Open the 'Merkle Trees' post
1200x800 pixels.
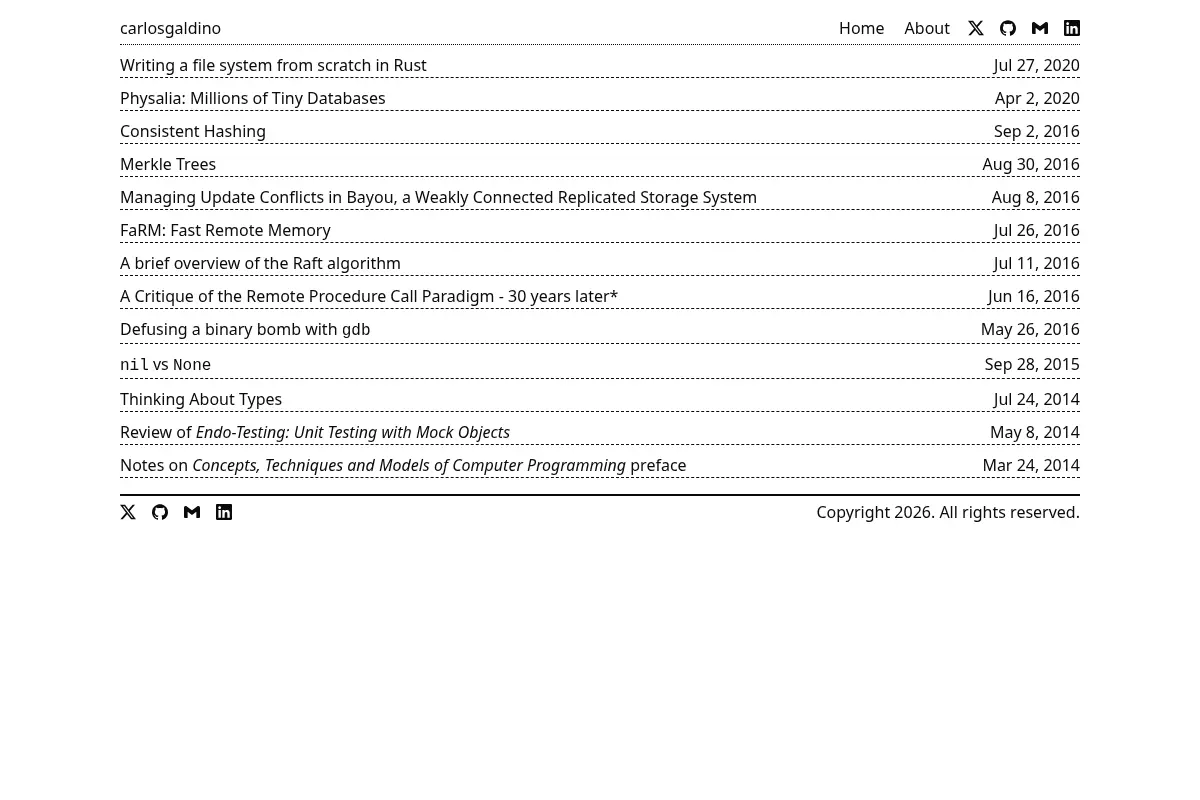click(168, 164)
